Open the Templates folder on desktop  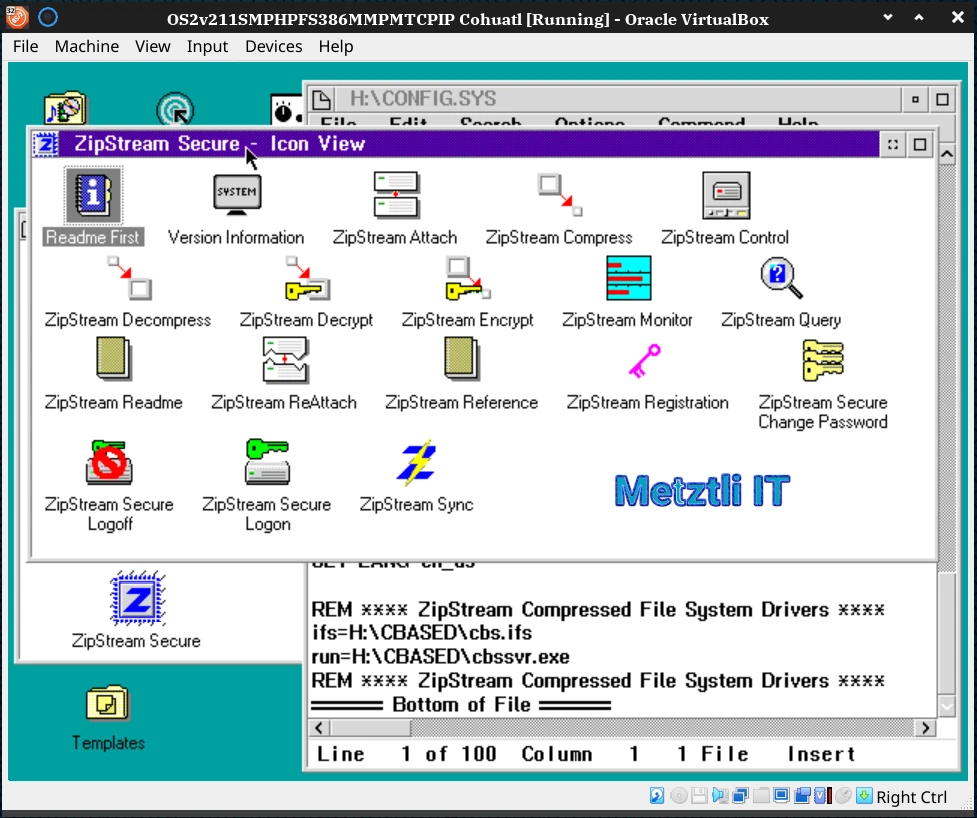coord(108,704)
